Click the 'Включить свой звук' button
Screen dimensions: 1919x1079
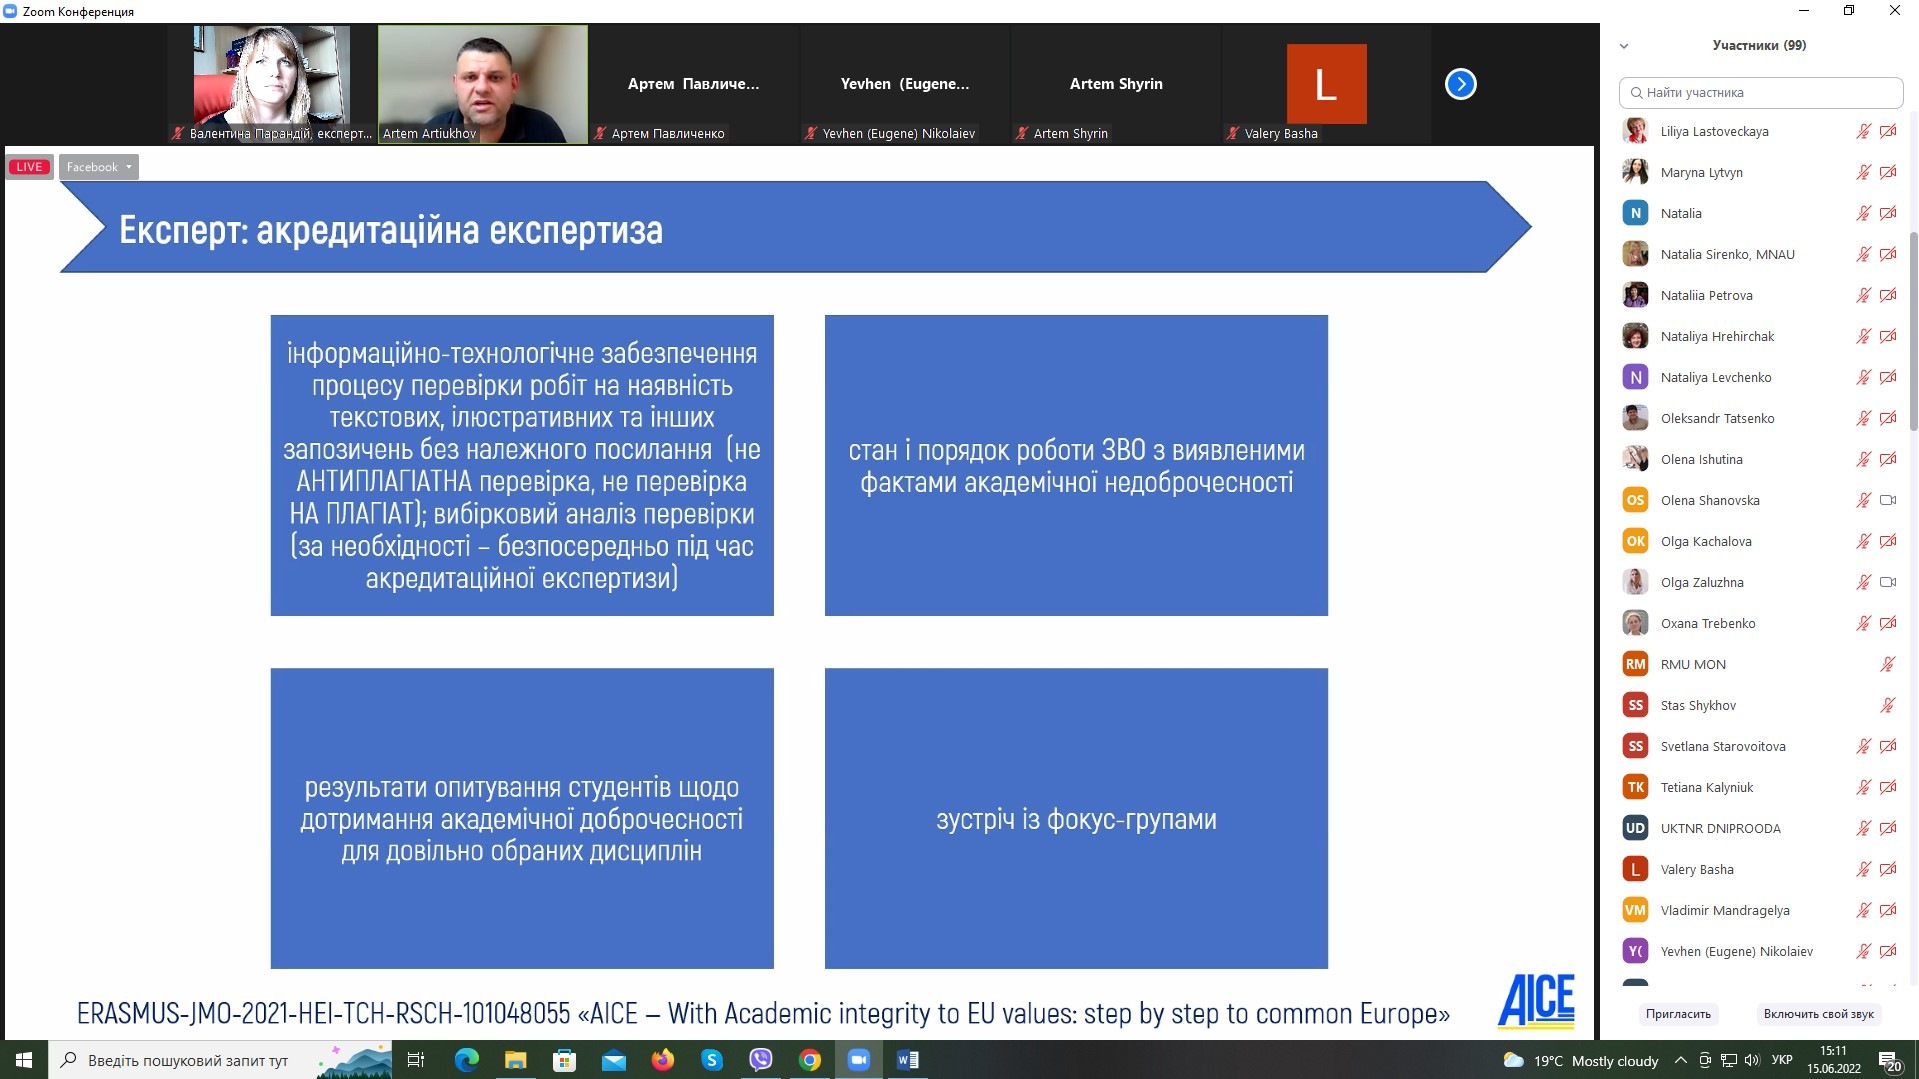(x=1818, y=1014)
